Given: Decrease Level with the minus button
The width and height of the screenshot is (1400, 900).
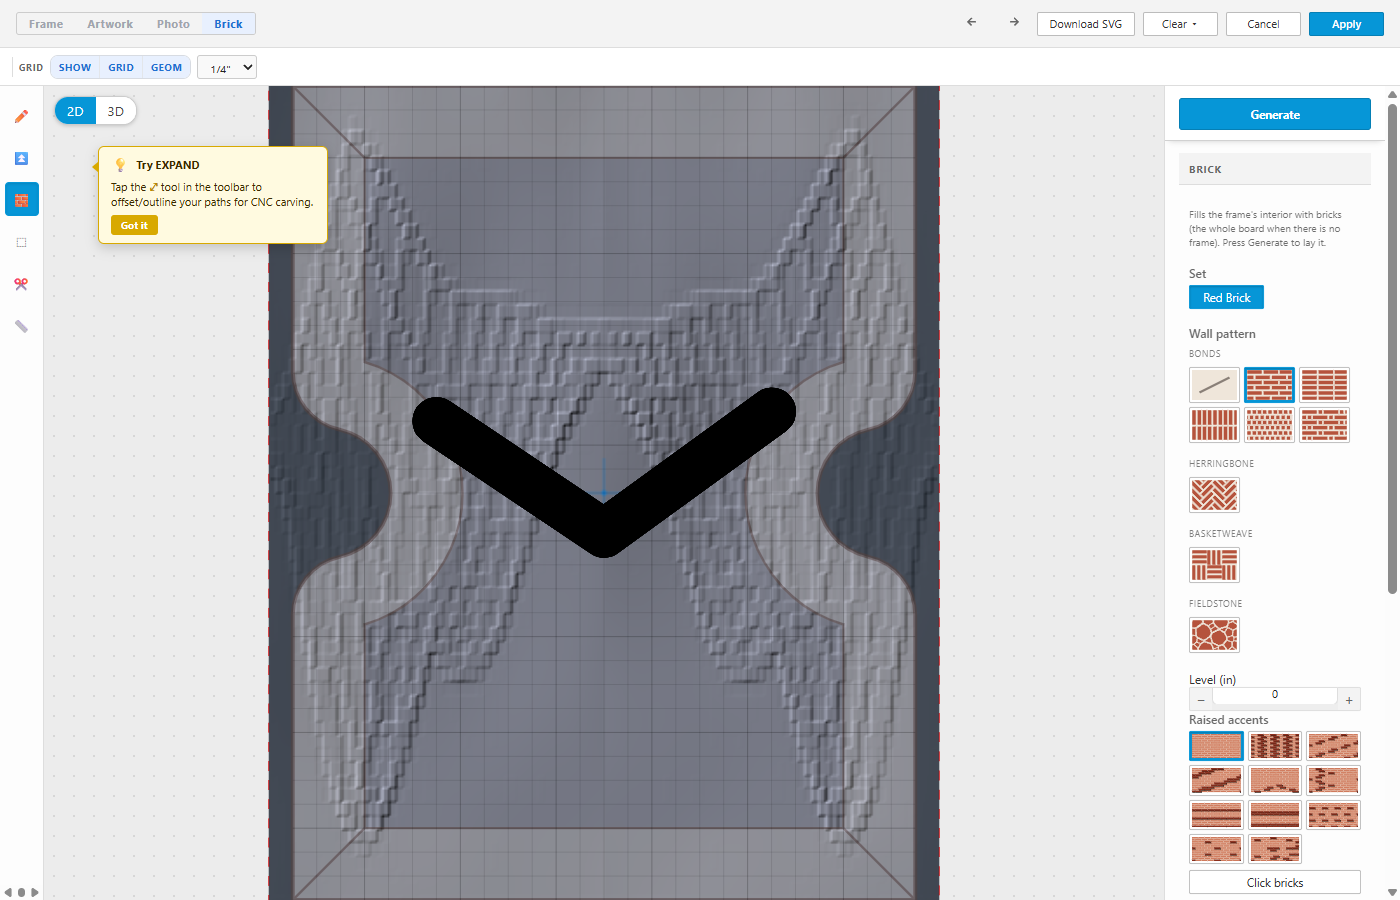Looking at the screenshot, I should pos(1201,700).
